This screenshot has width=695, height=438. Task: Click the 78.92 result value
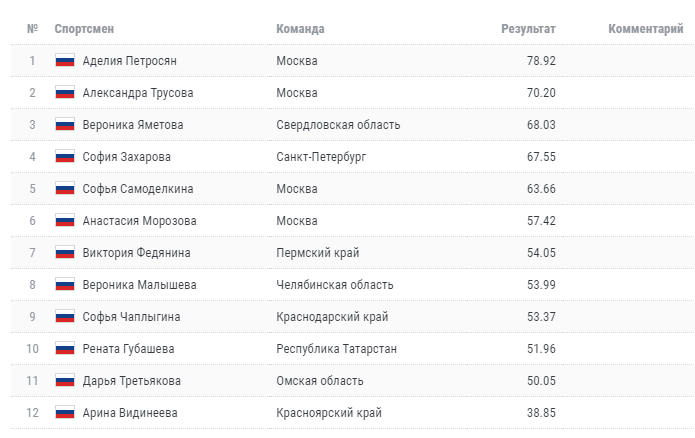point(541,61)
